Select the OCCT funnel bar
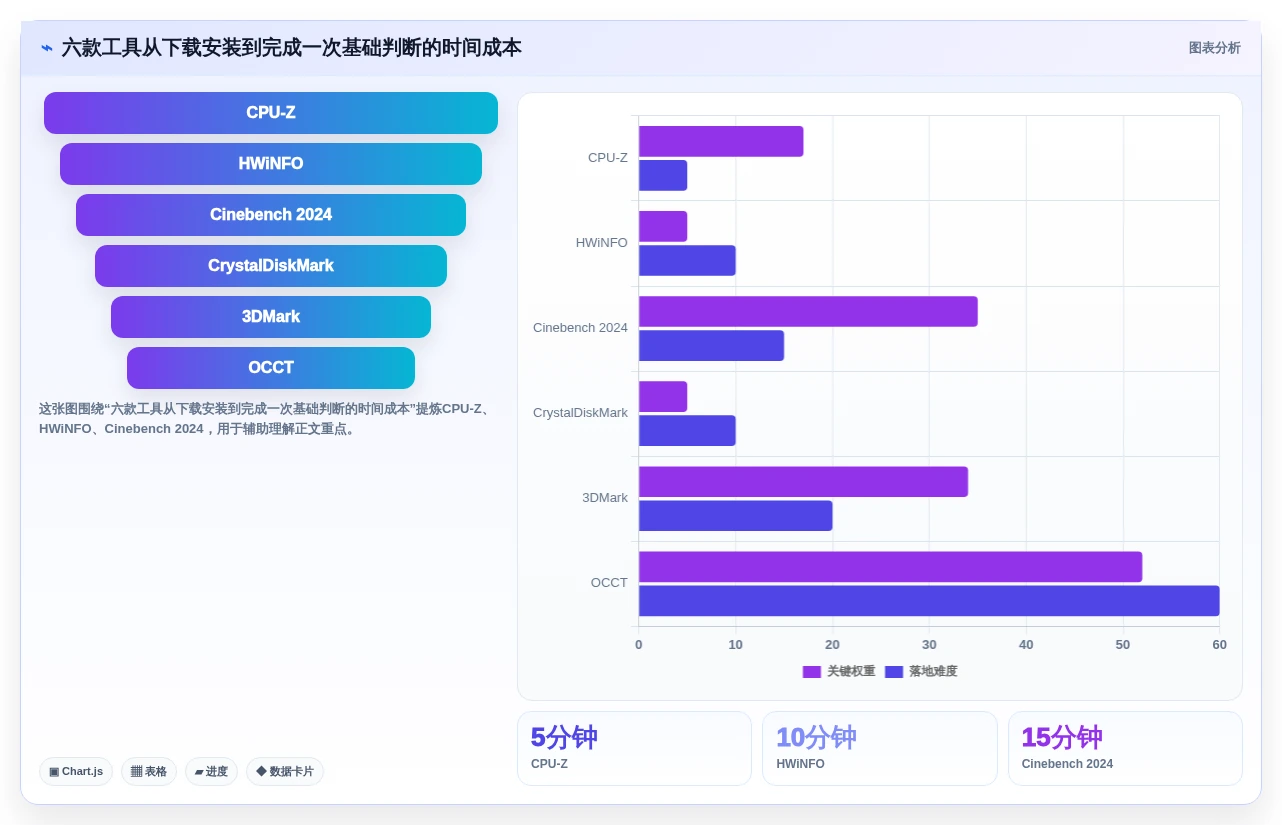This screenshot has height=825, width=1282. click(271, 368)
